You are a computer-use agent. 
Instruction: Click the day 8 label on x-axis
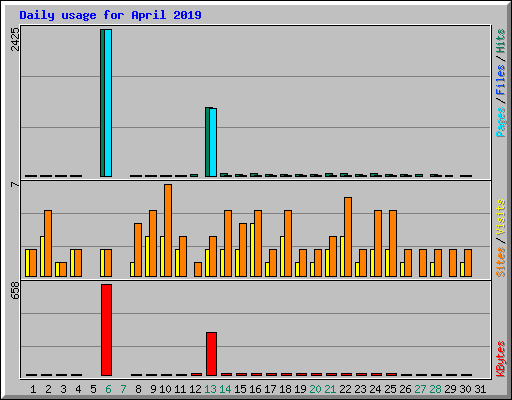tap(138, 389)
